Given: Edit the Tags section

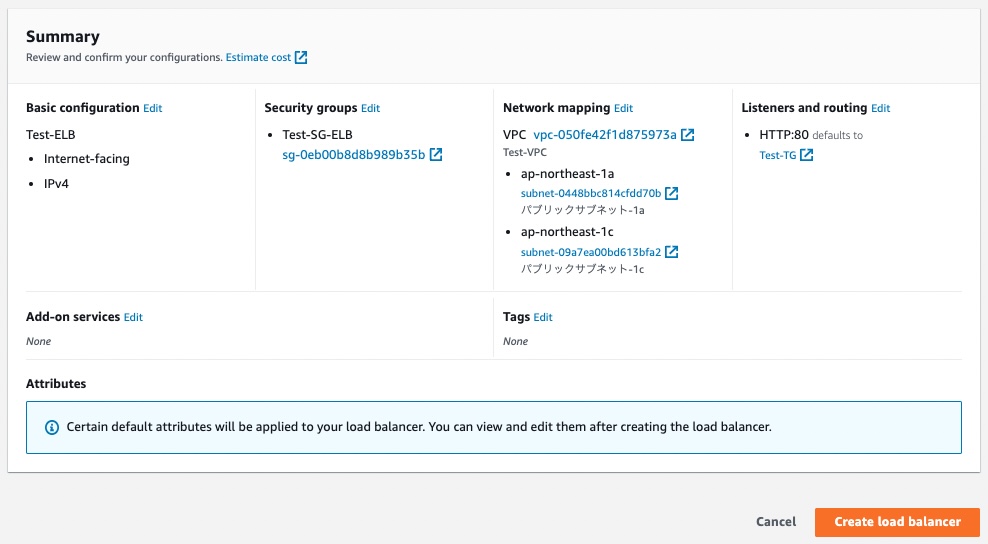Looking at the screenshot, I should [x=543, y=317].
